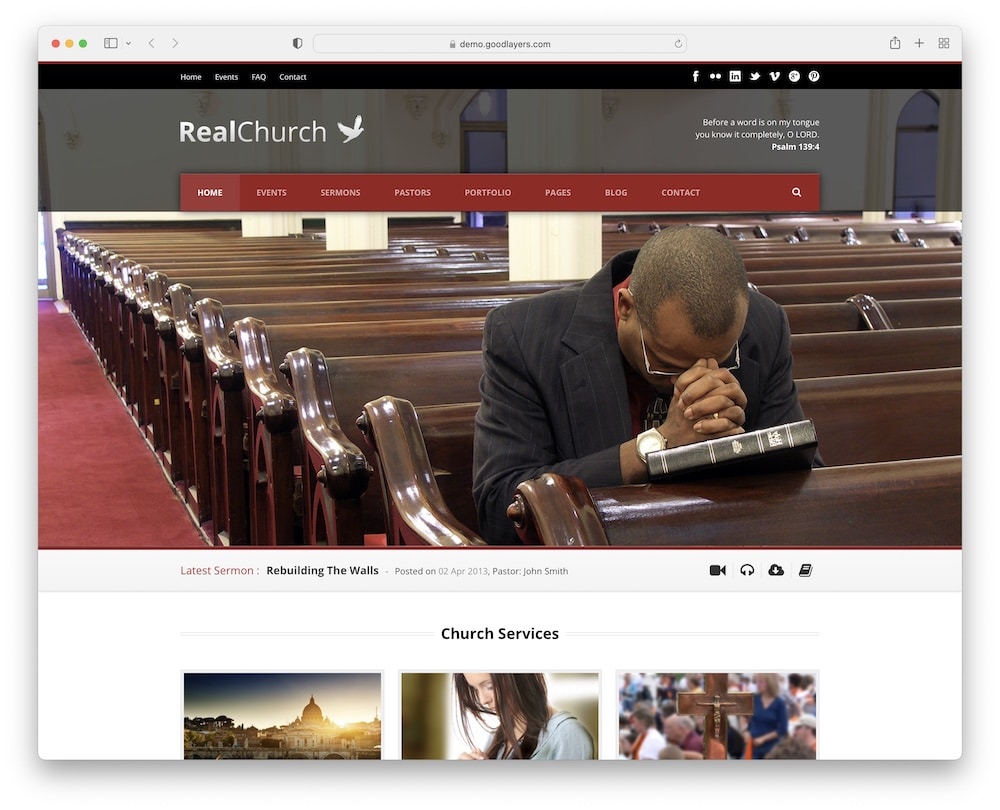Screen dimensions: 1000x810
Task: Open the Rome dome sunset thumbnail
Action: point(283,716)
